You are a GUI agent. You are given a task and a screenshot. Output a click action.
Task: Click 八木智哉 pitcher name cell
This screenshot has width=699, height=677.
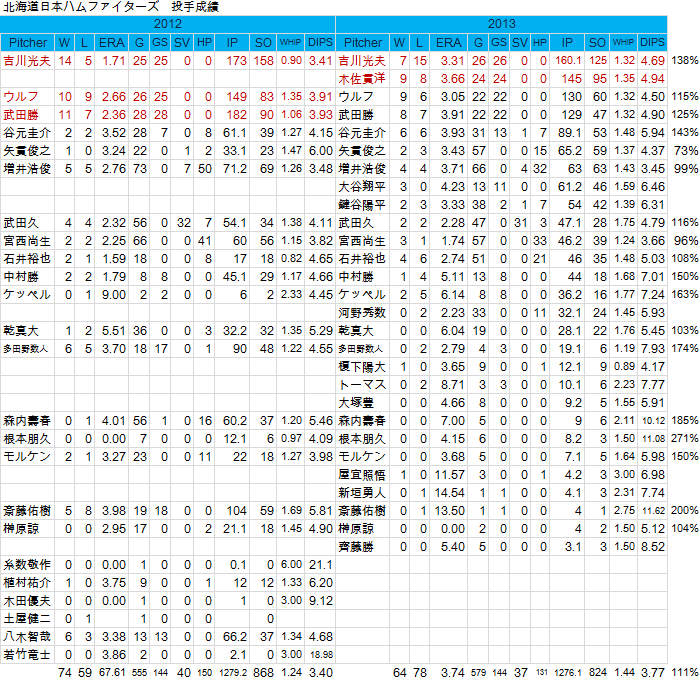(27, 637)
